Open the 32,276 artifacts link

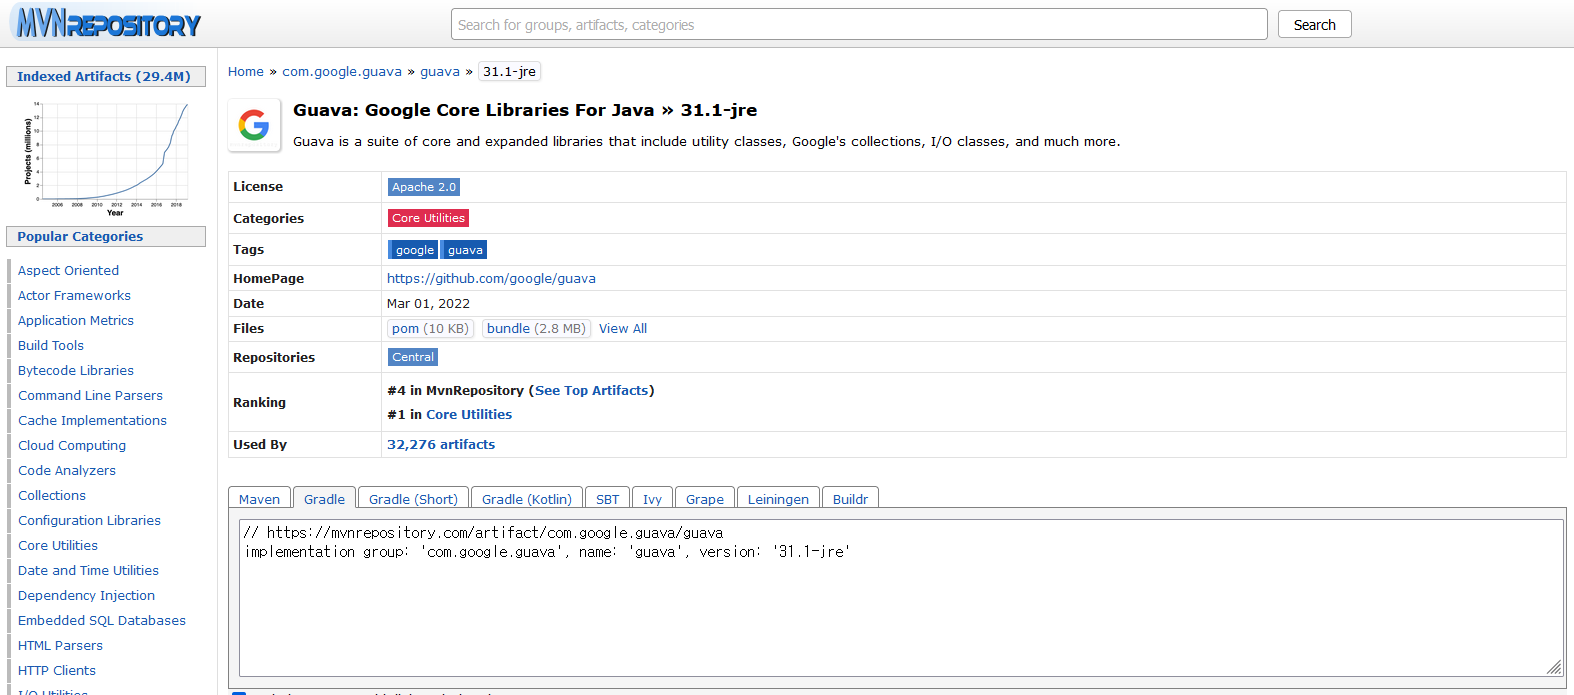(441, 444)
